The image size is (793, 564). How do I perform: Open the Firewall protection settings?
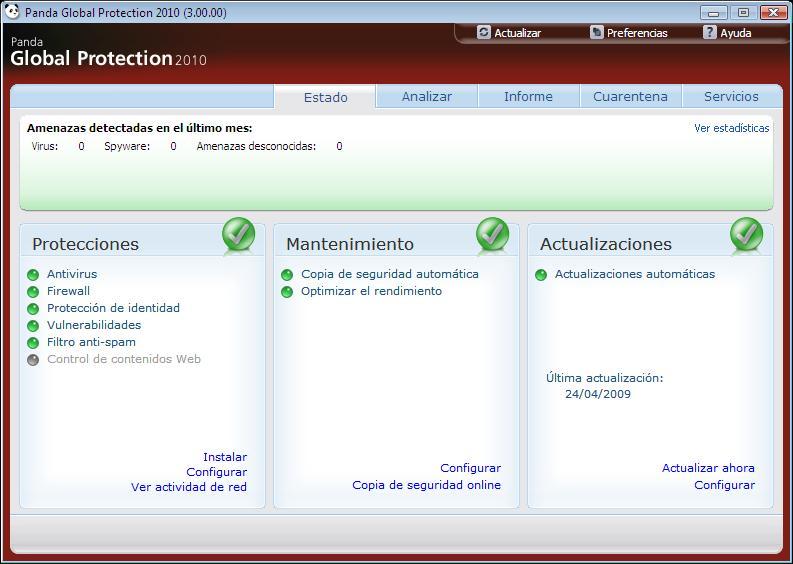[x=68, y=291]
